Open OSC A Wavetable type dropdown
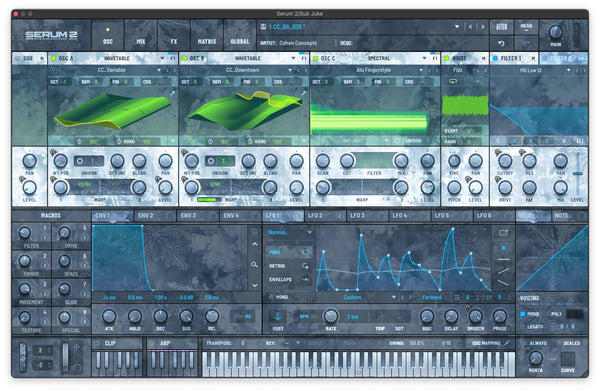 point(162,58)
